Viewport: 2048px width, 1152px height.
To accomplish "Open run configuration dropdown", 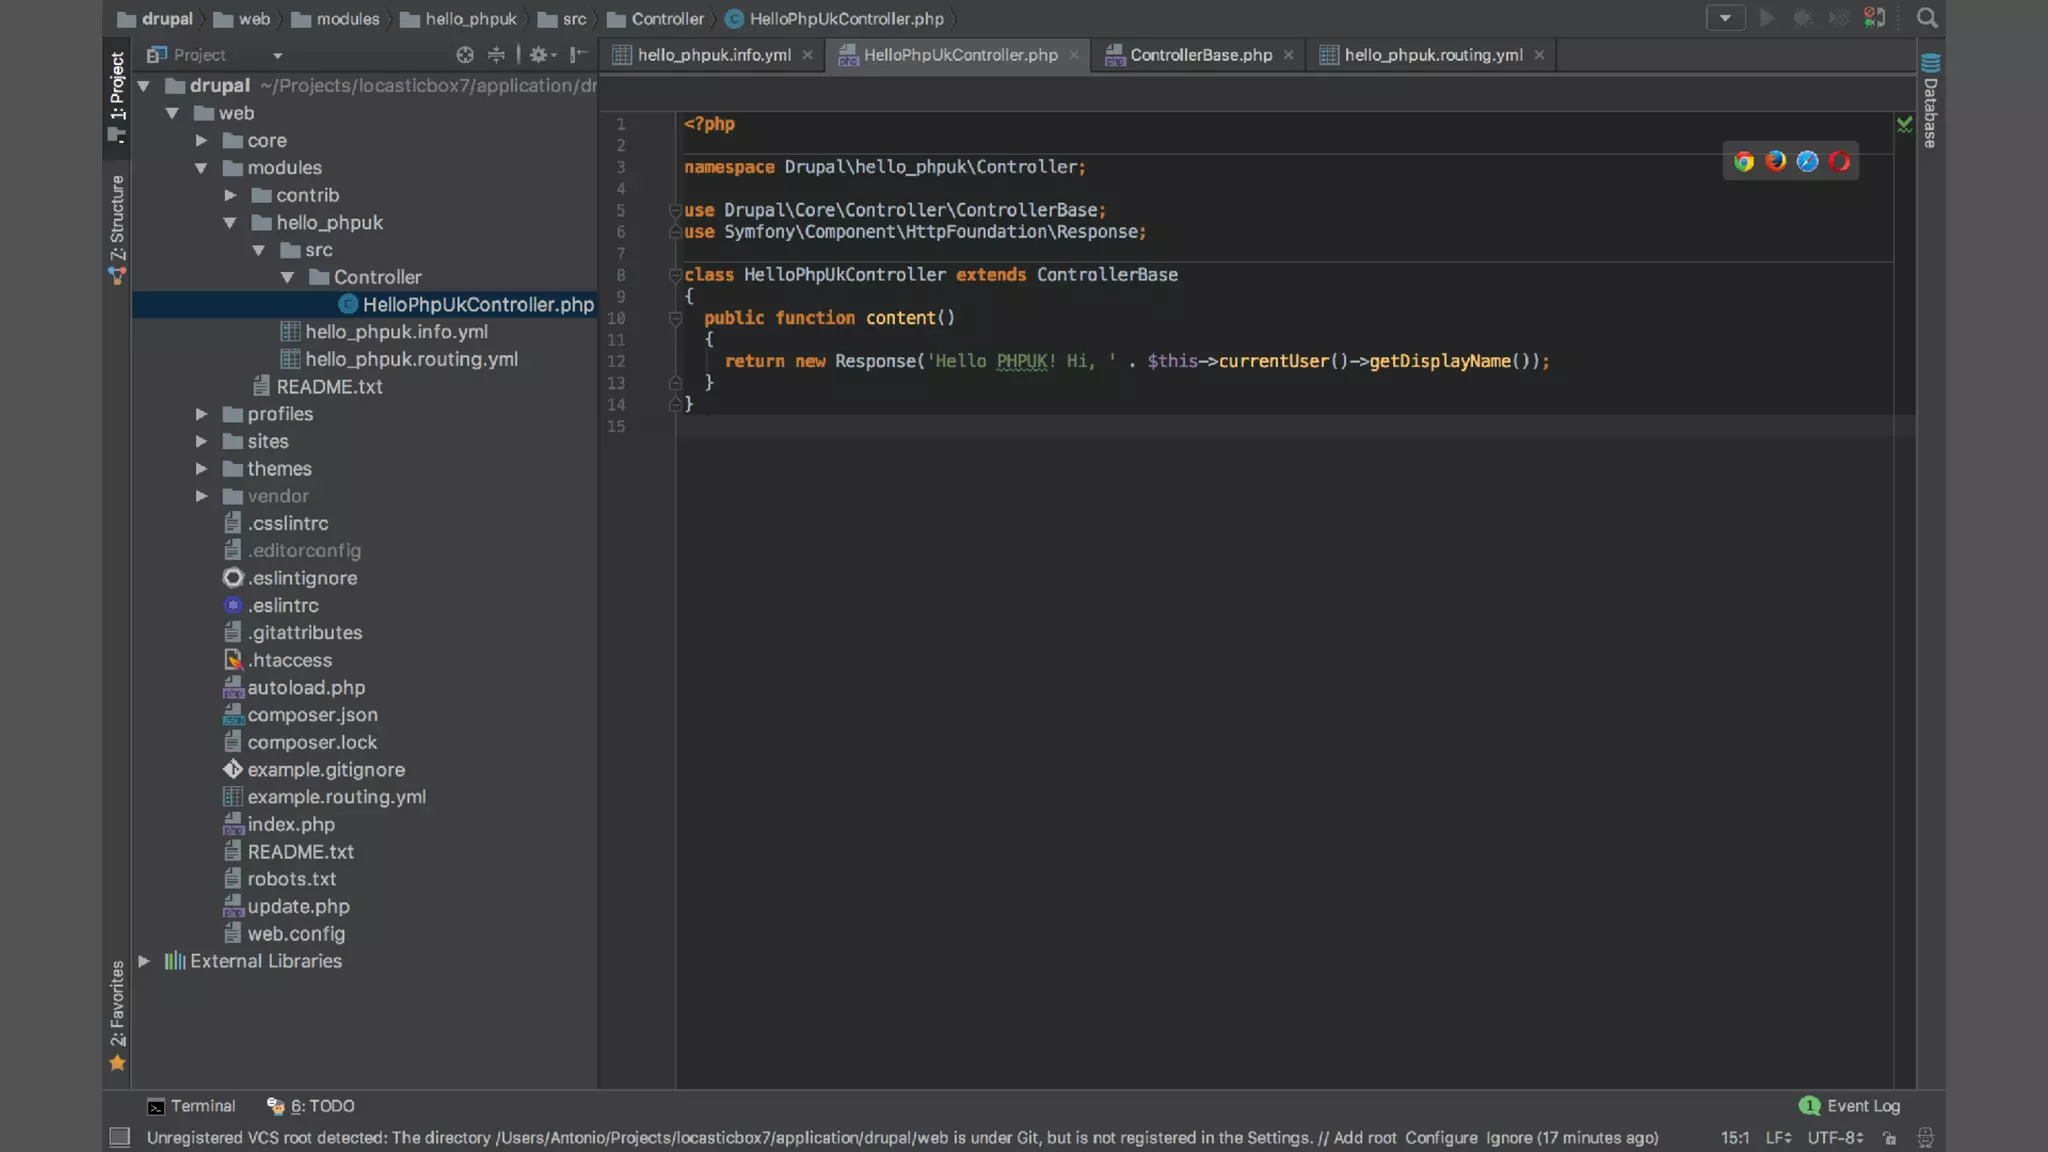I will [1725, 18].
